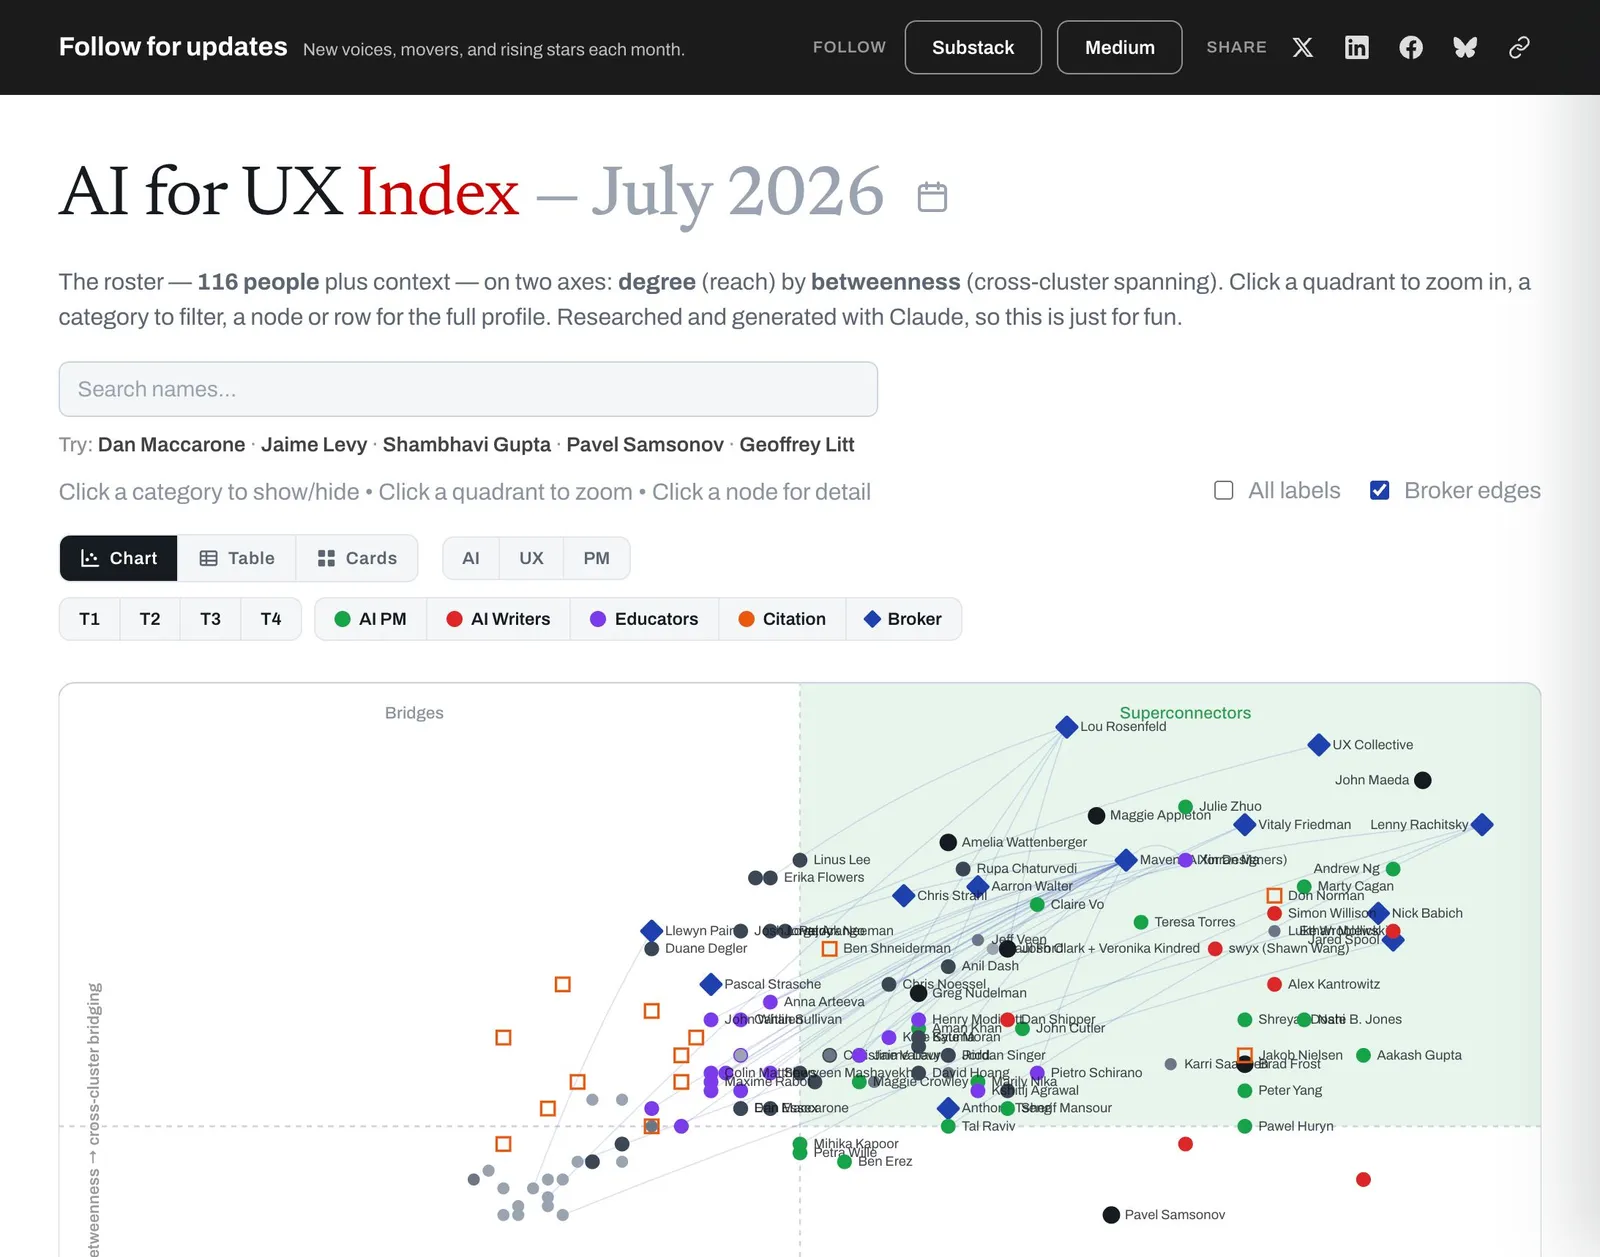Screen dimensions: 1600x1257
Task: Select the Pawel Huryn green node
Action: pyautogui.click(x=1245, y=1126)
